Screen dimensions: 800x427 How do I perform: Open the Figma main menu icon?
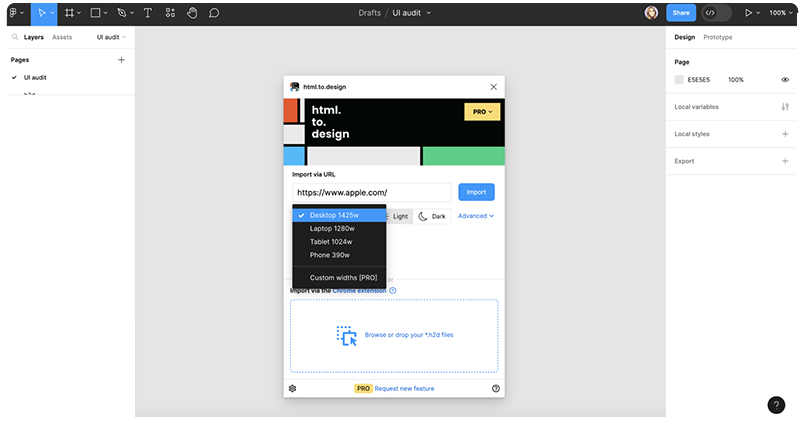(13, 13)
